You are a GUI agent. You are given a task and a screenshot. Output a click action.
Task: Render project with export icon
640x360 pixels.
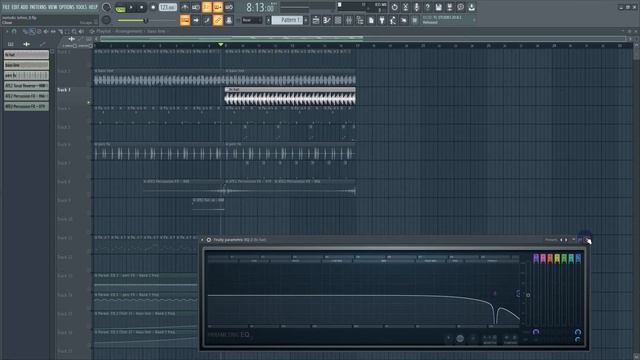449,7
